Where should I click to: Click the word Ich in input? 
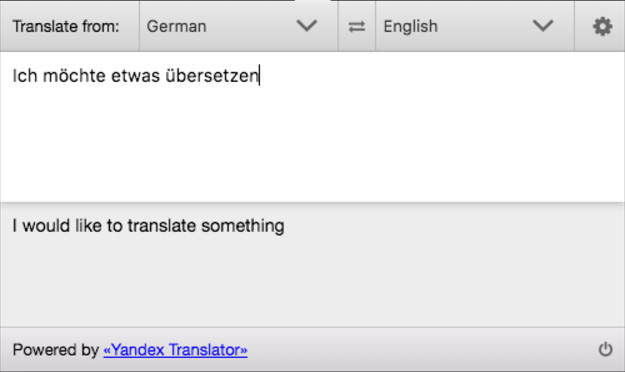[25, 75]
